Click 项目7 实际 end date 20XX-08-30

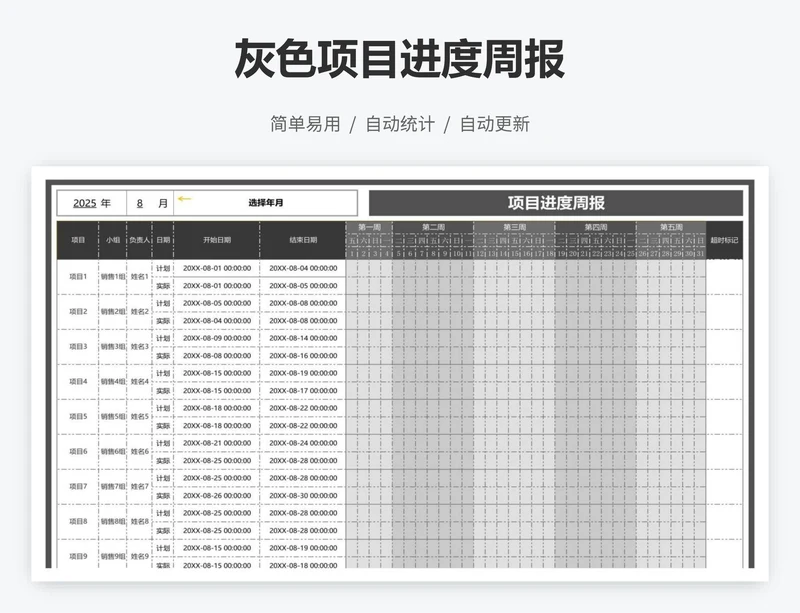tap(303, 496)
